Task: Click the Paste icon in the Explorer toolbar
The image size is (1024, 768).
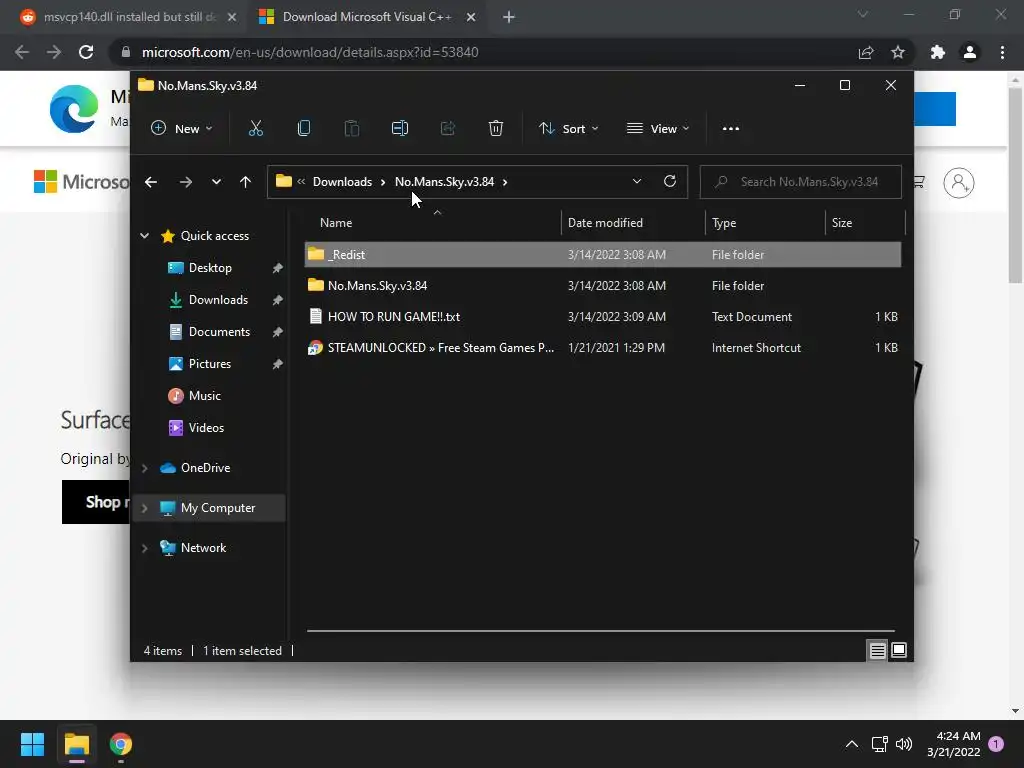Action: (x=351, y=129)
